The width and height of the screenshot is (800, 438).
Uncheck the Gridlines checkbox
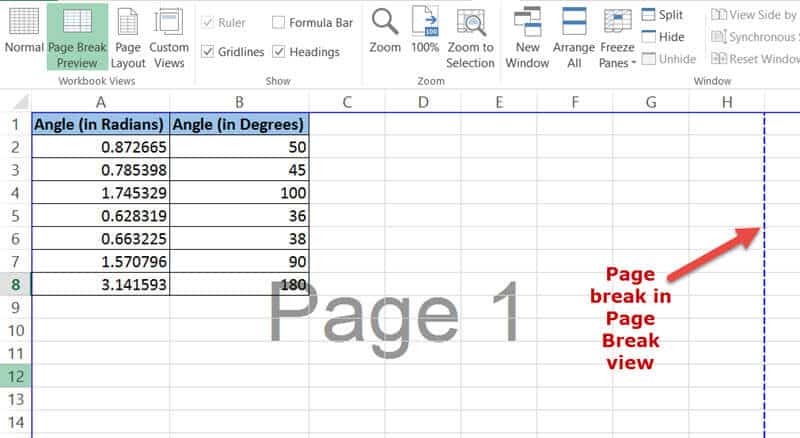tap(208, 52)
